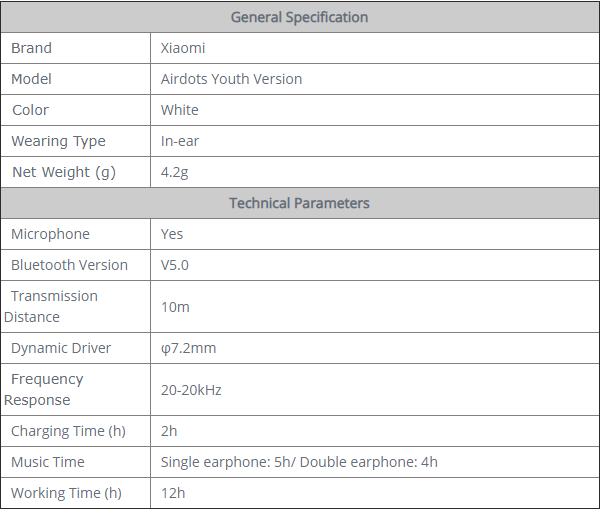Click the Microphone label
601x510 pixels.
coord(50,234)
